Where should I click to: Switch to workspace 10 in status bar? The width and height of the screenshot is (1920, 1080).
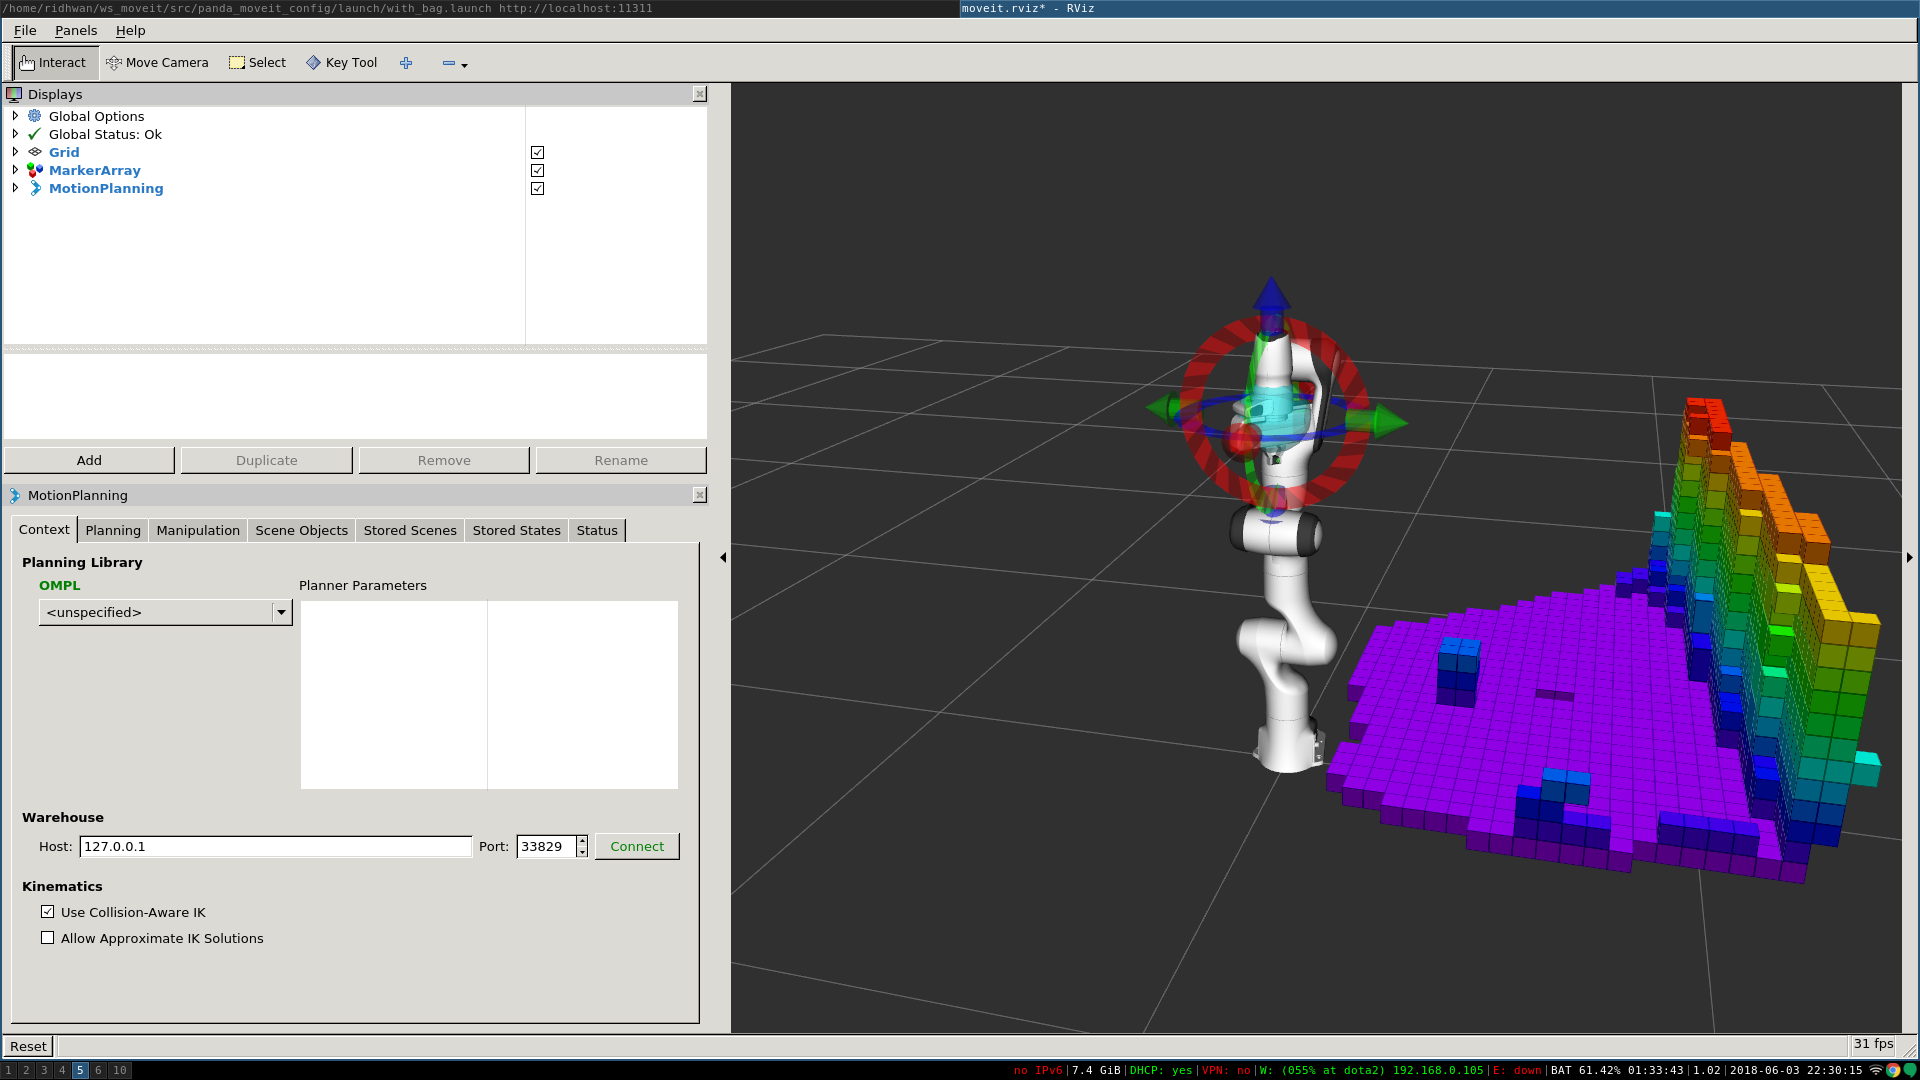120,1070
